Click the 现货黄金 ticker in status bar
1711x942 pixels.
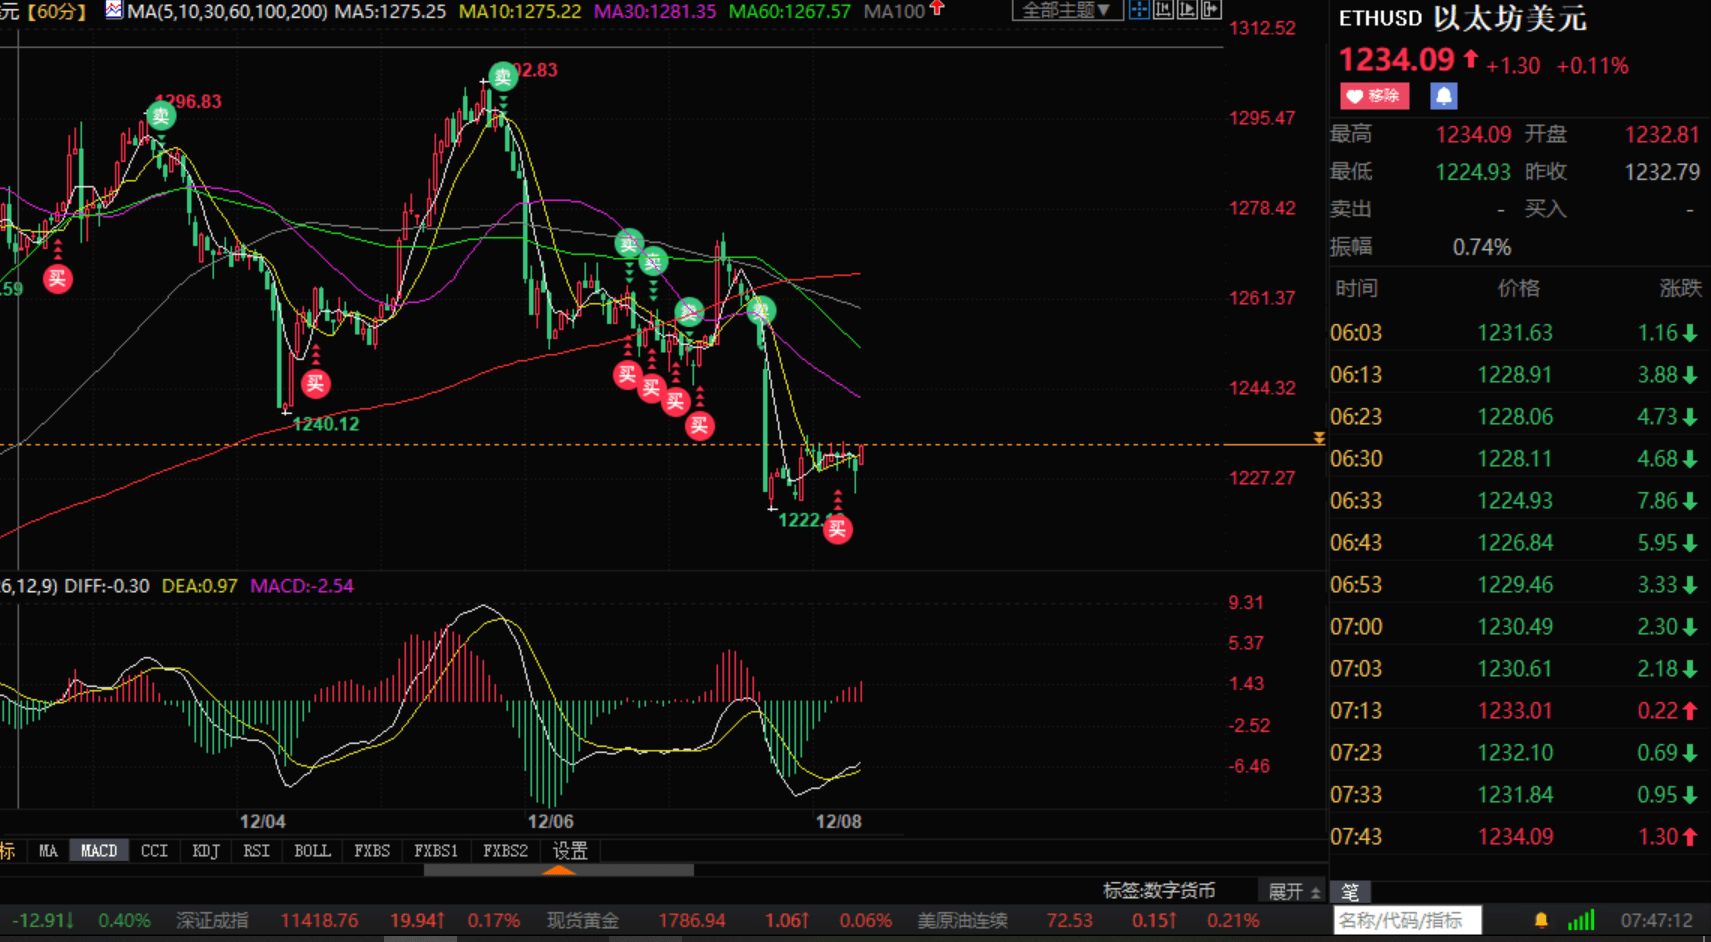tap(582, 920)
